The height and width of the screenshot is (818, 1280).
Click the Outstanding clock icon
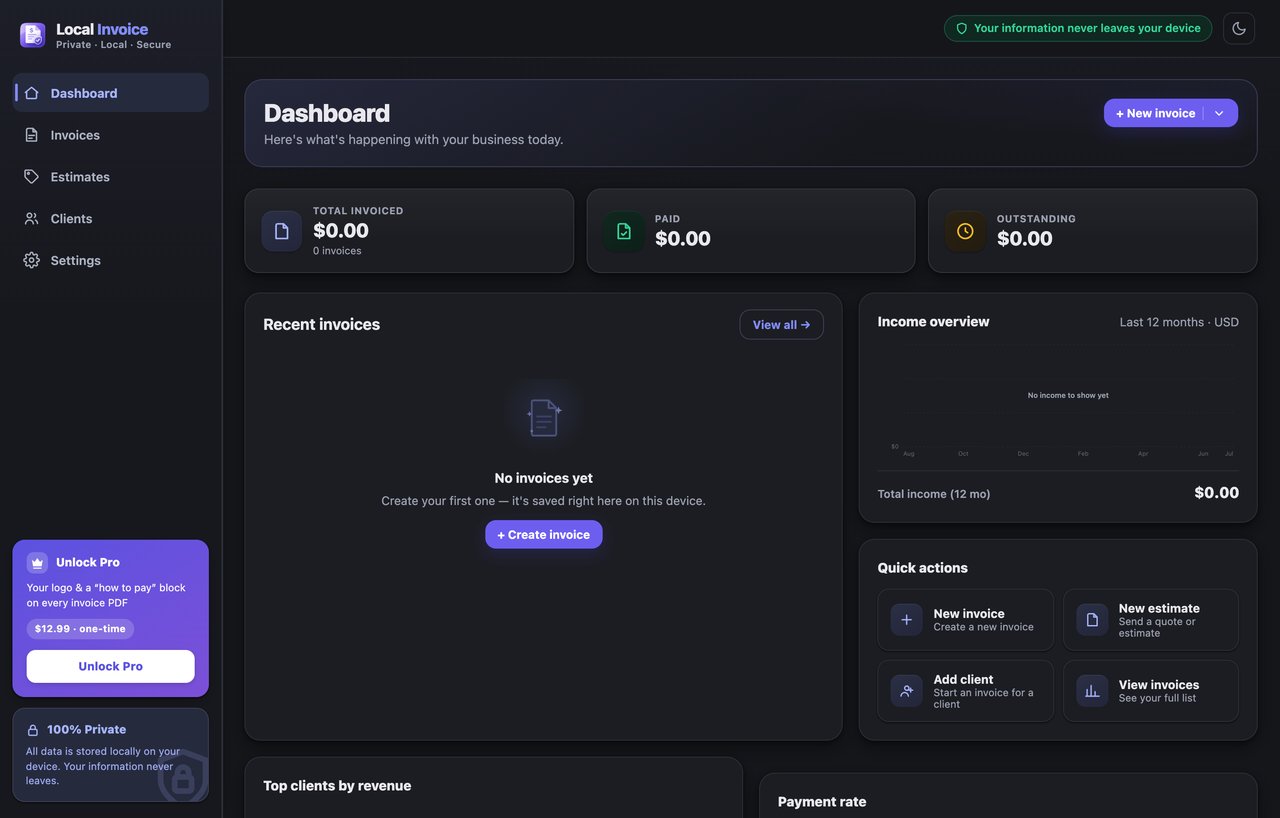(x=965, y=231)
